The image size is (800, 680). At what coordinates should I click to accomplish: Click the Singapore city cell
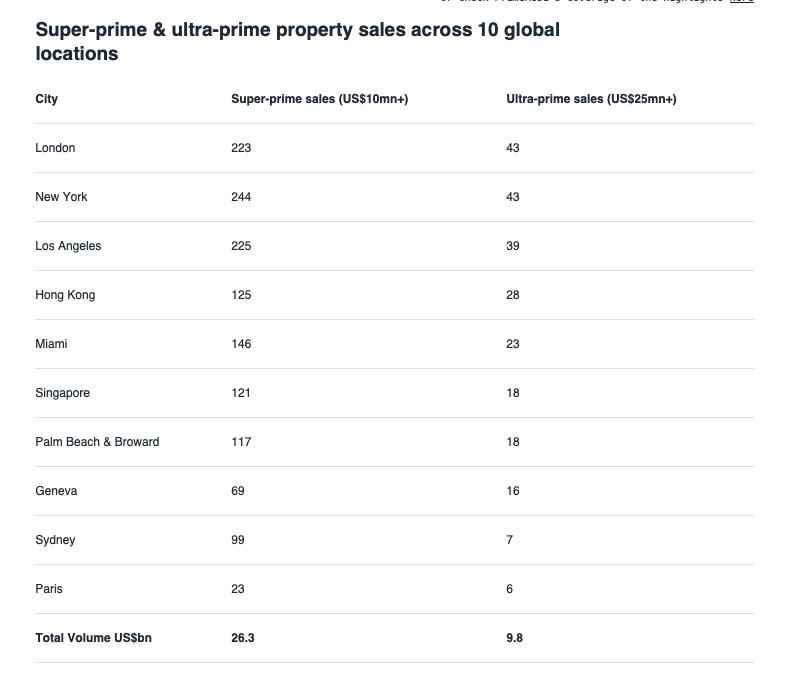pyautogui.click(x=62, y=393)
